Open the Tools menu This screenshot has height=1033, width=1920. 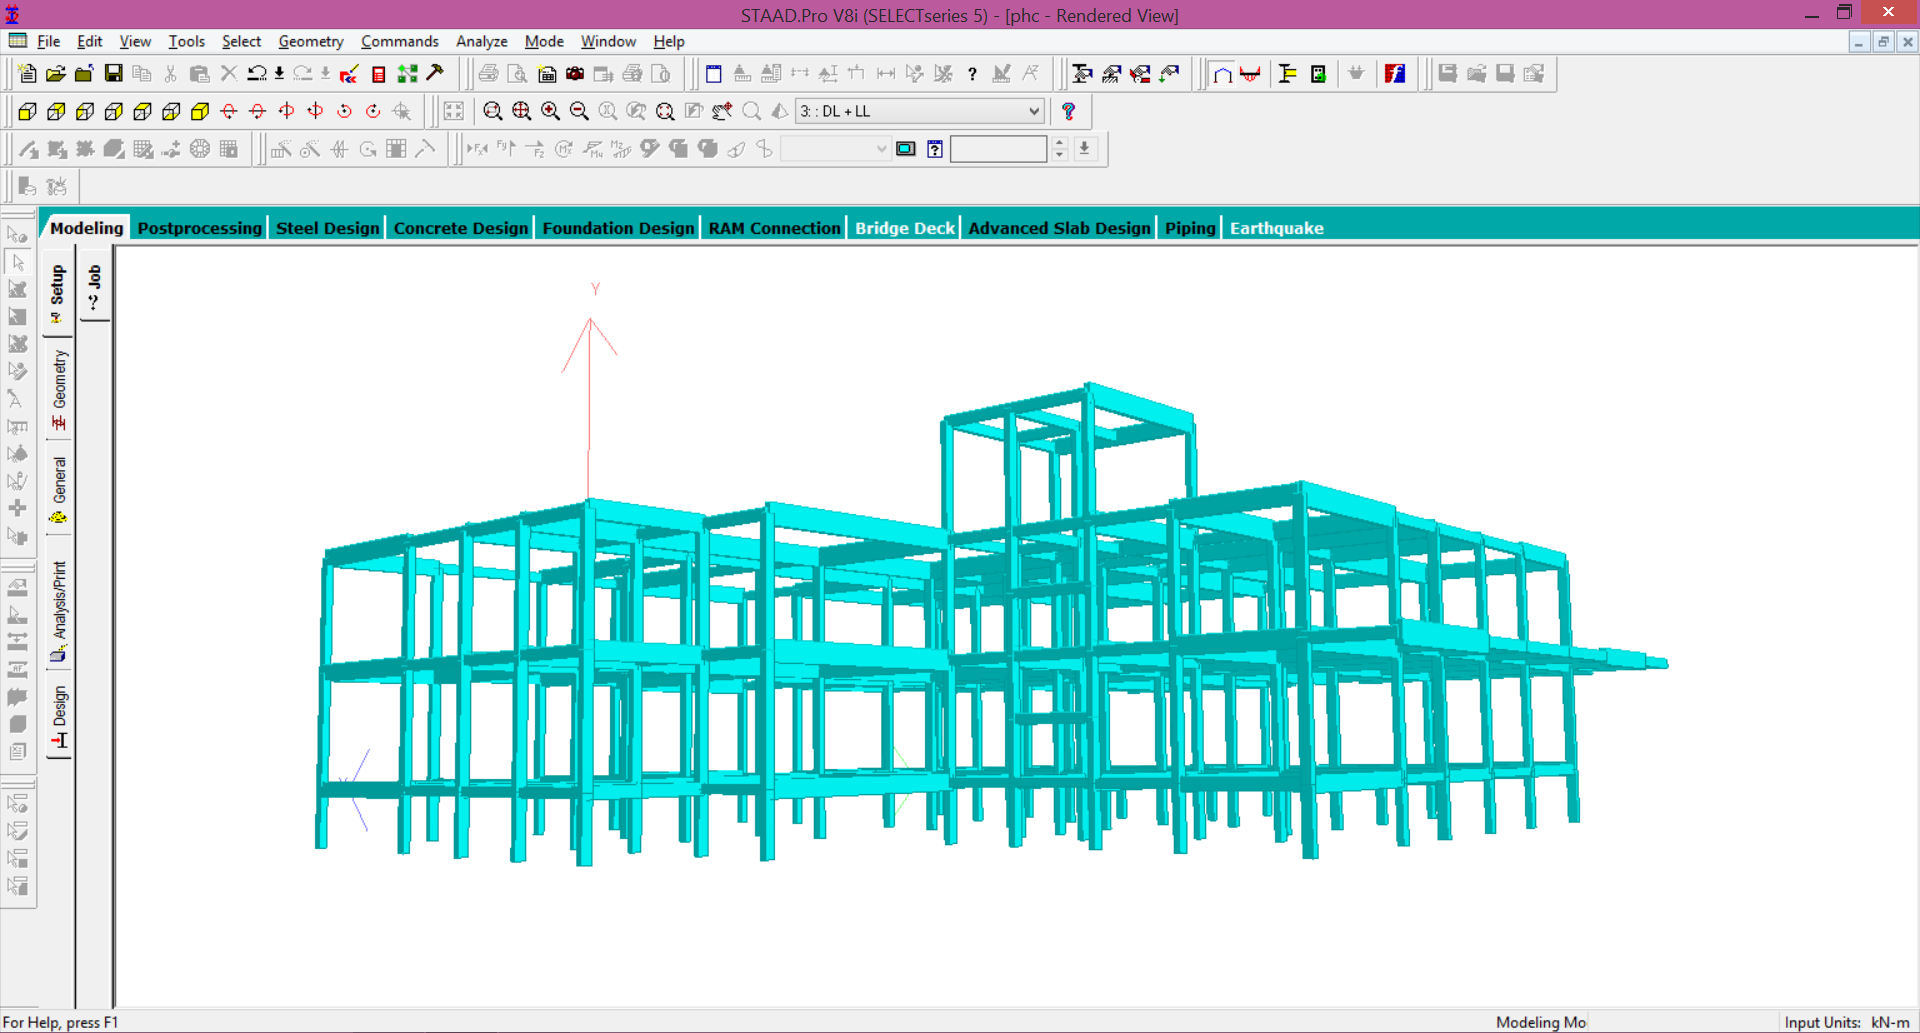point(186,41)
